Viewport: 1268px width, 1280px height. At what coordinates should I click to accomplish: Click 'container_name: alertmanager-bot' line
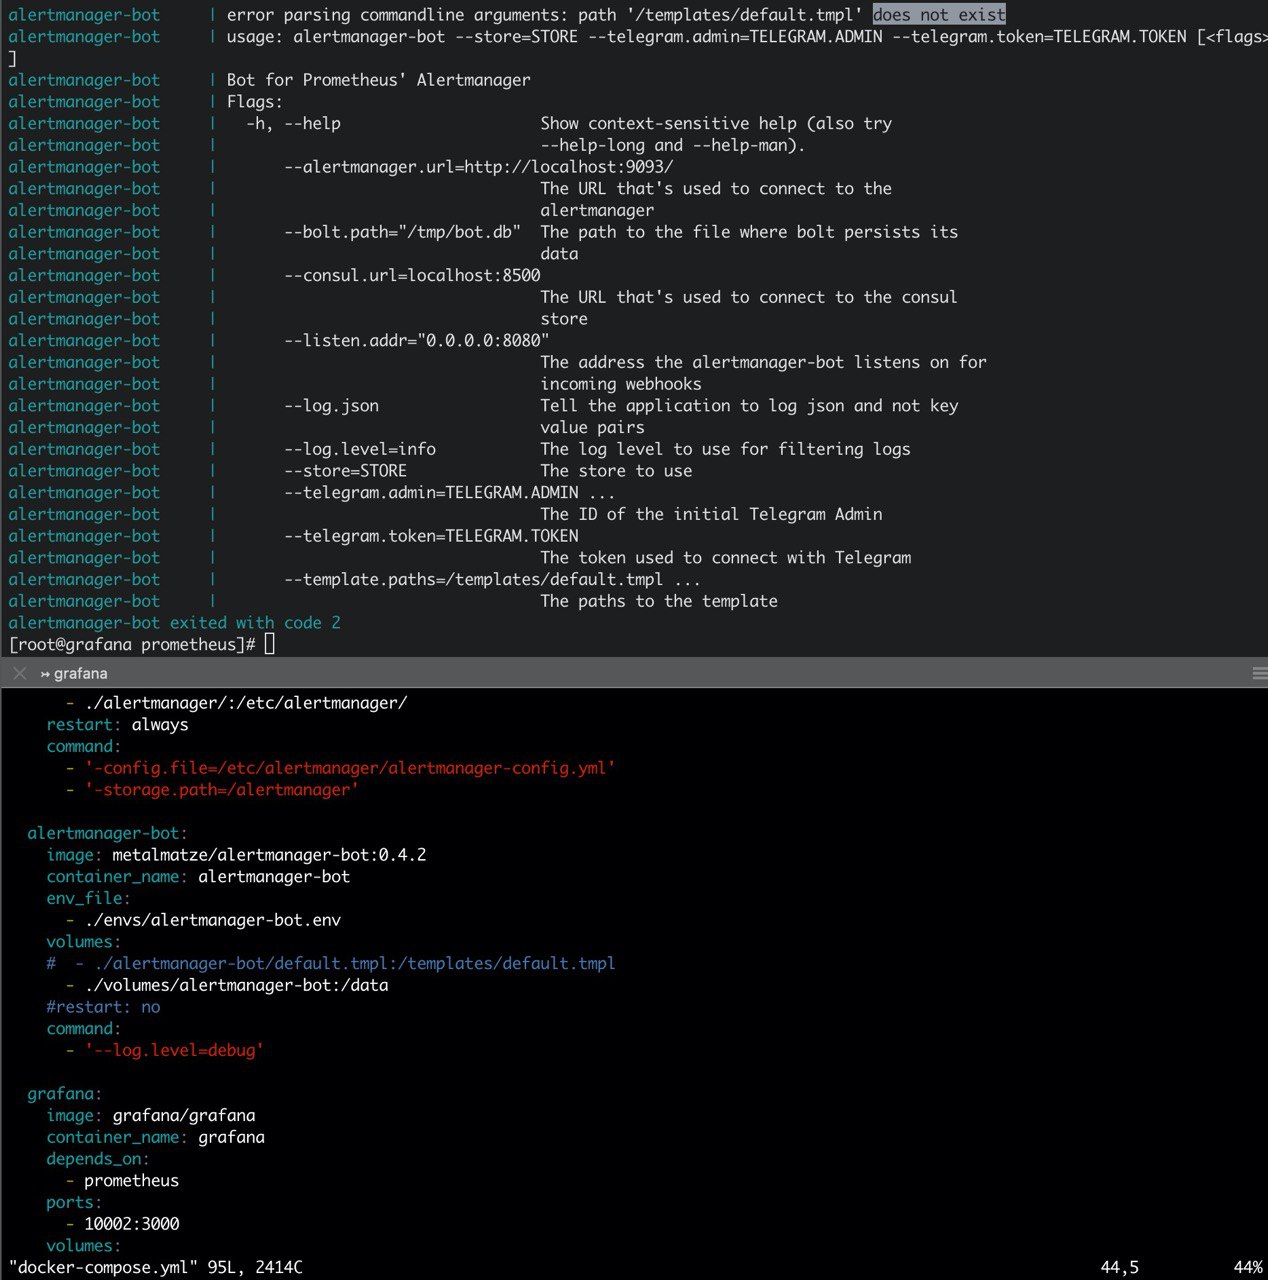198,876
